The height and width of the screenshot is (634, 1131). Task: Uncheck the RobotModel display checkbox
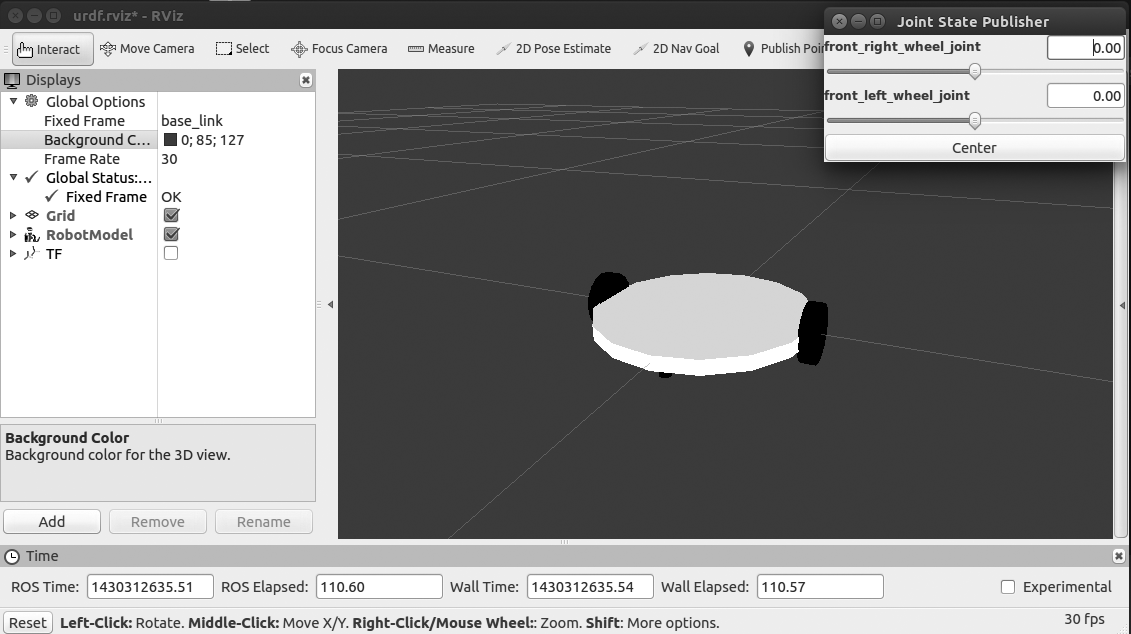point(171,234)
